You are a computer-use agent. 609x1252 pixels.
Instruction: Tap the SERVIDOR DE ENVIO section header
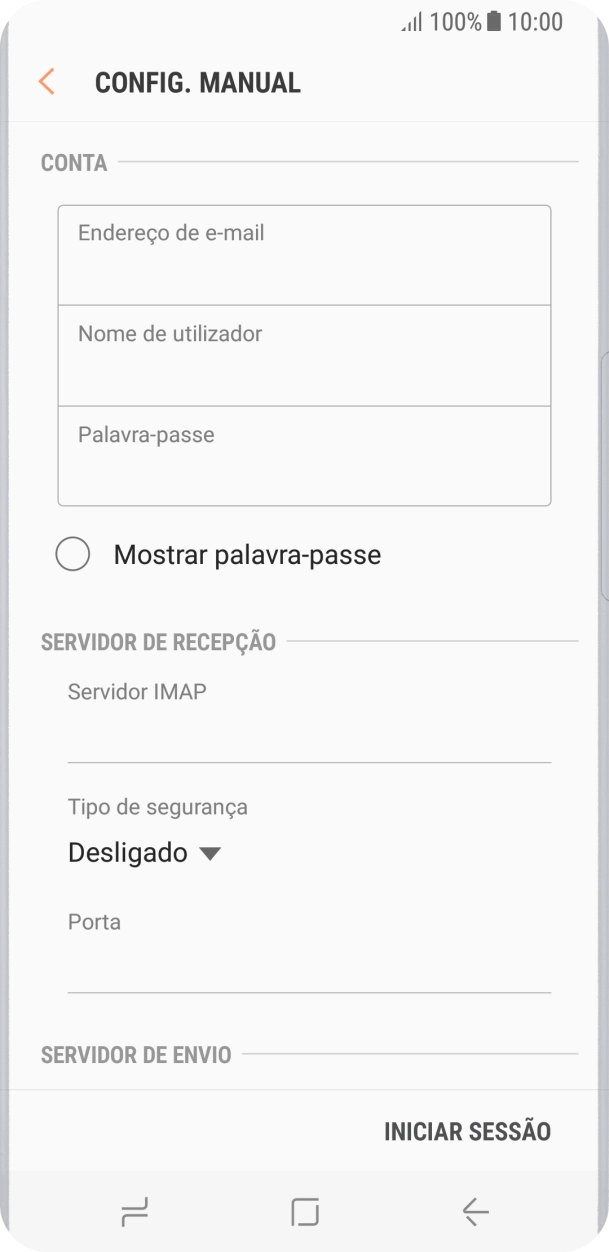pyautogui.click(x=136, y=1055)
